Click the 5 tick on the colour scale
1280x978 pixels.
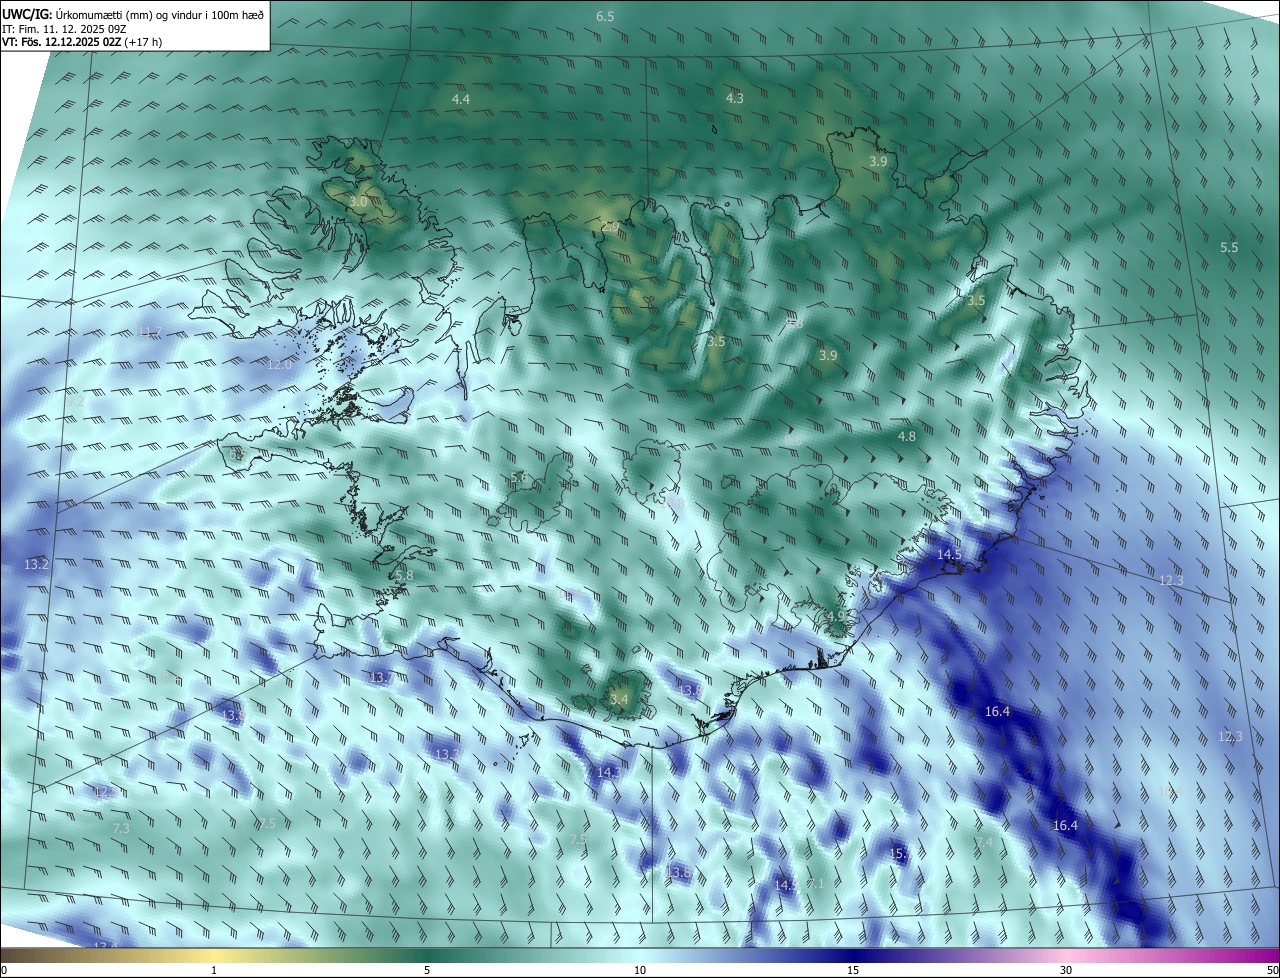coord(427,971)
